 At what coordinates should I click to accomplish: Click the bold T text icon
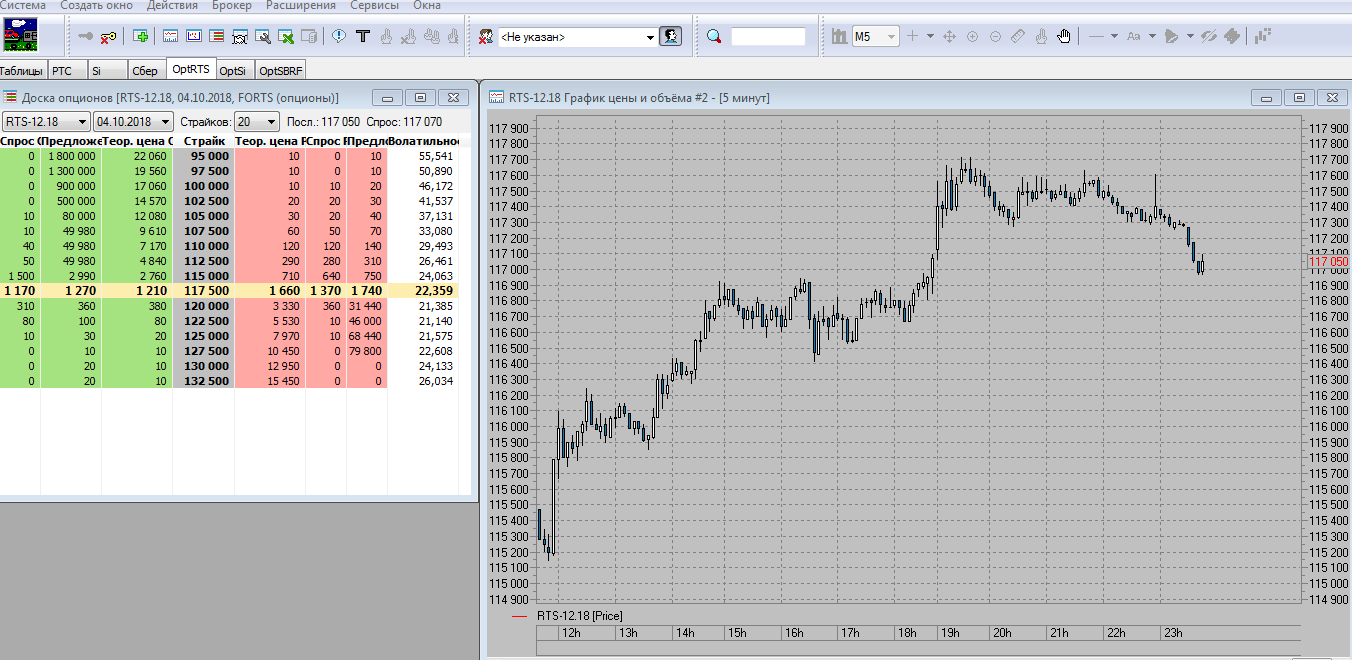[363, 37]
